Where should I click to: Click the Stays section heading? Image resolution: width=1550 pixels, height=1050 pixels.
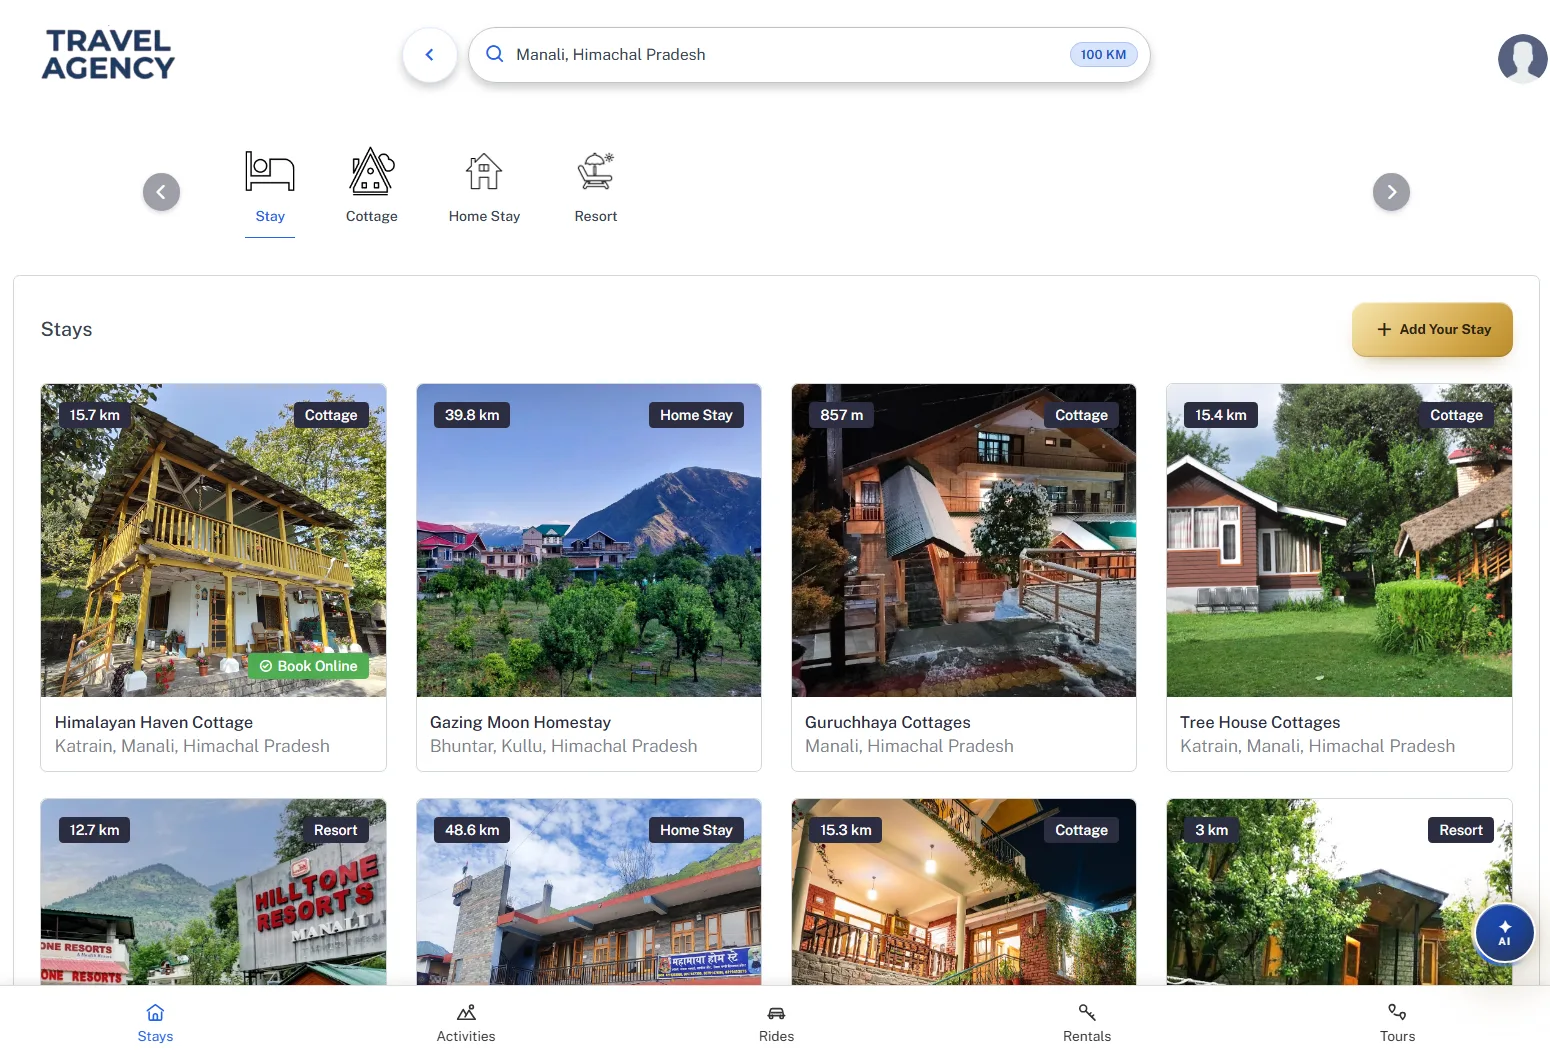66,329
